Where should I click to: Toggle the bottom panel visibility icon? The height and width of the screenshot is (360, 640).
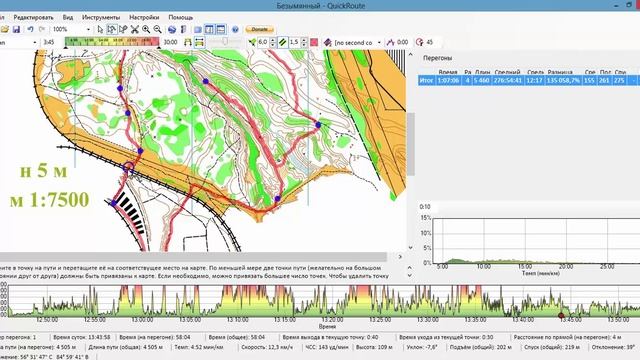(221, 29)
